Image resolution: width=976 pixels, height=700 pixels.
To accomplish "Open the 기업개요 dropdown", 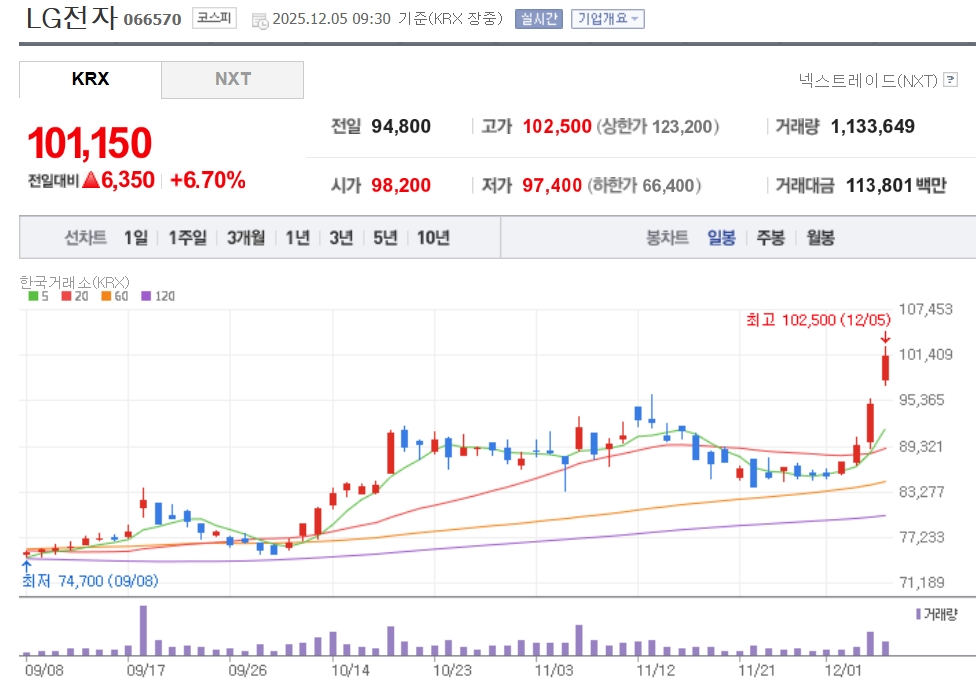I will 608,19.
